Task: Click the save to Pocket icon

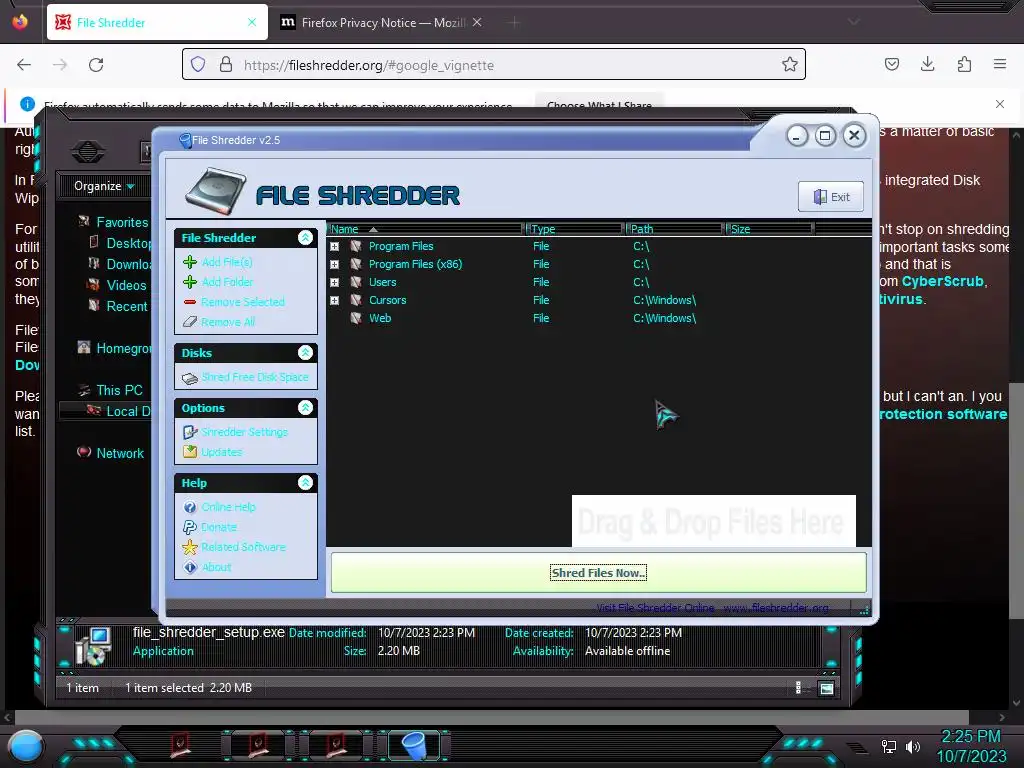Action: (891, 64)
